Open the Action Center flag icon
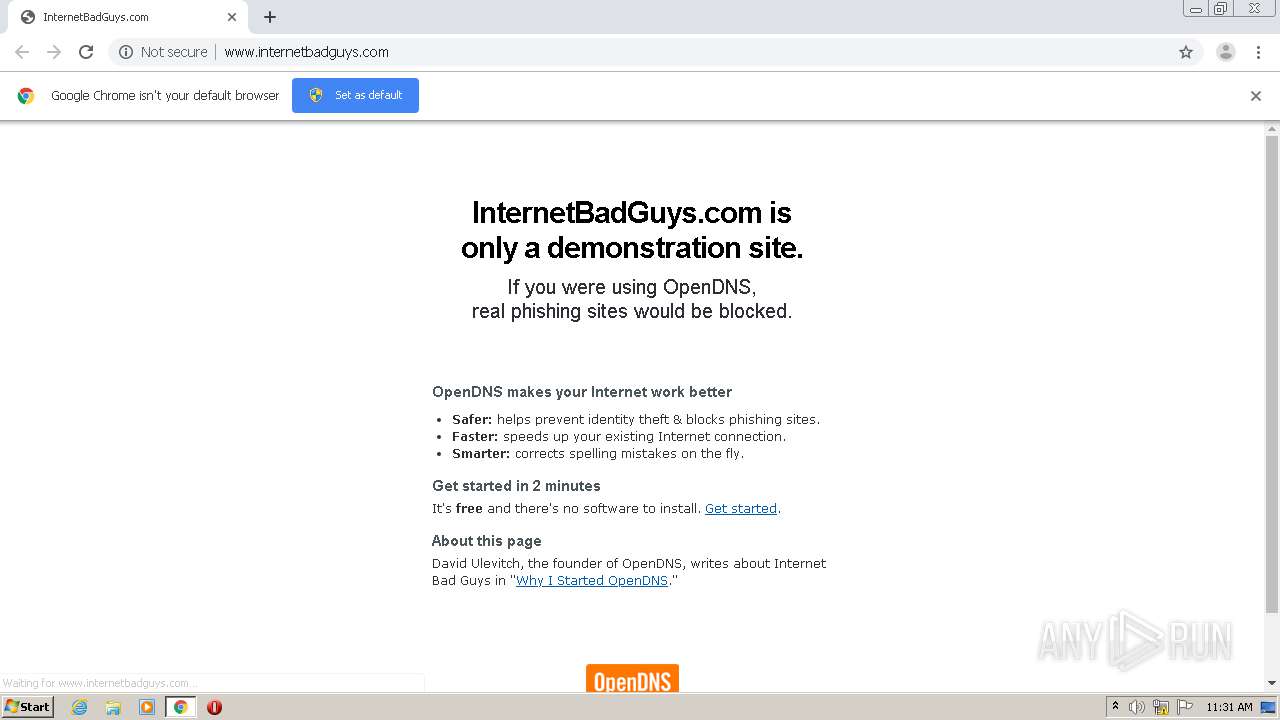This screenshot has height=720, width=1280. click(1185, 707)
